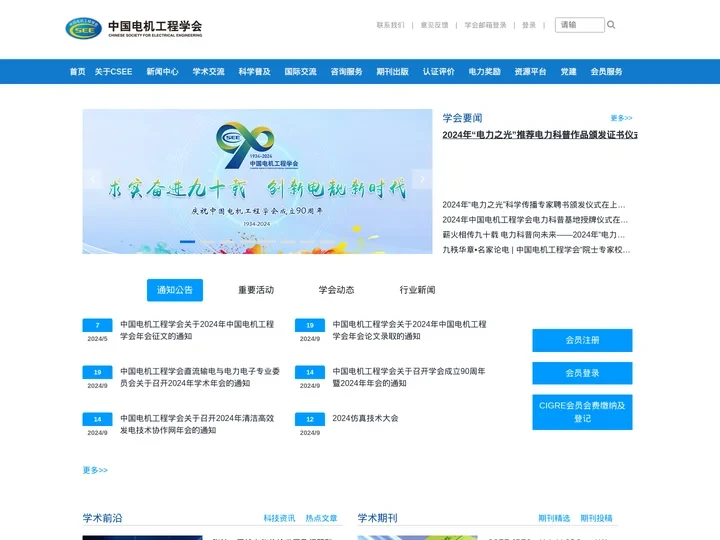Open the 热点文章 link under 学术前沿
This screenshot has height=540, width=720.
(321, 518)
